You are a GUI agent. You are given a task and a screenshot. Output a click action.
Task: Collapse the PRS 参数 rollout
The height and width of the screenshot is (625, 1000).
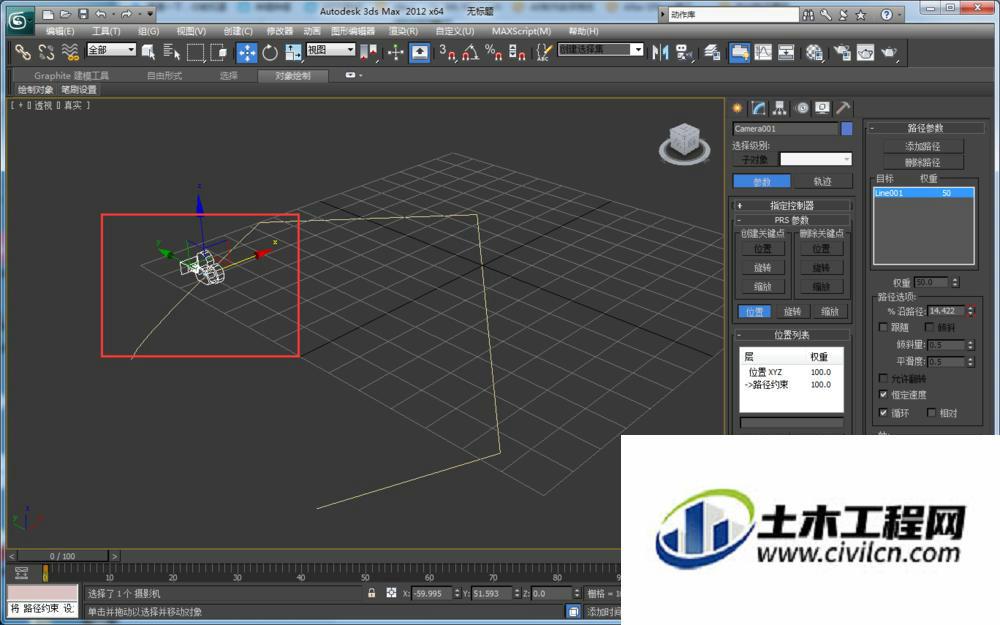pos(791,220)
